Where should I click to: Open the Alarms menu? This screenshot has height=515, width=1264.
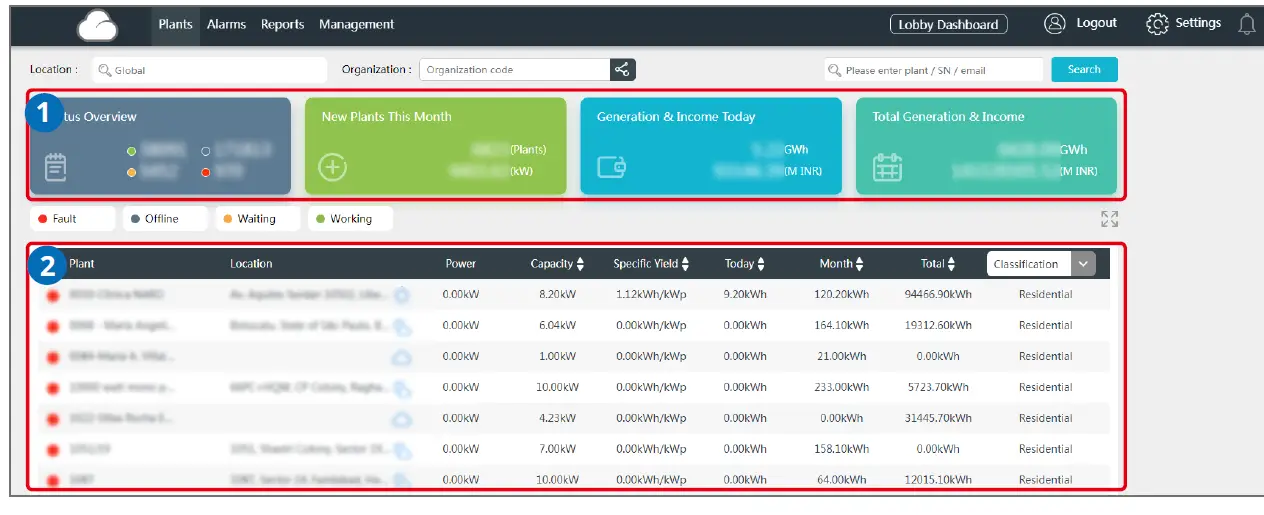tap(226, 25)
